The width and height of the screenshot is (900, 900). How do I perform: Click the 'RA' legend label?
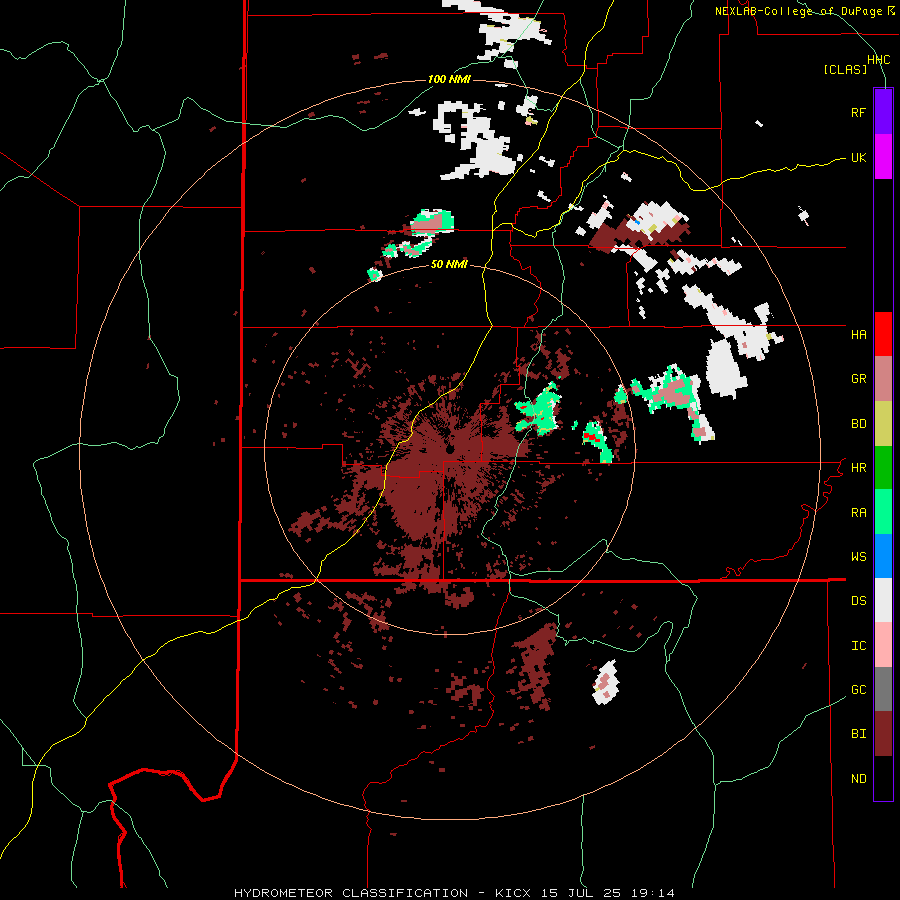[x=858, y=513]
